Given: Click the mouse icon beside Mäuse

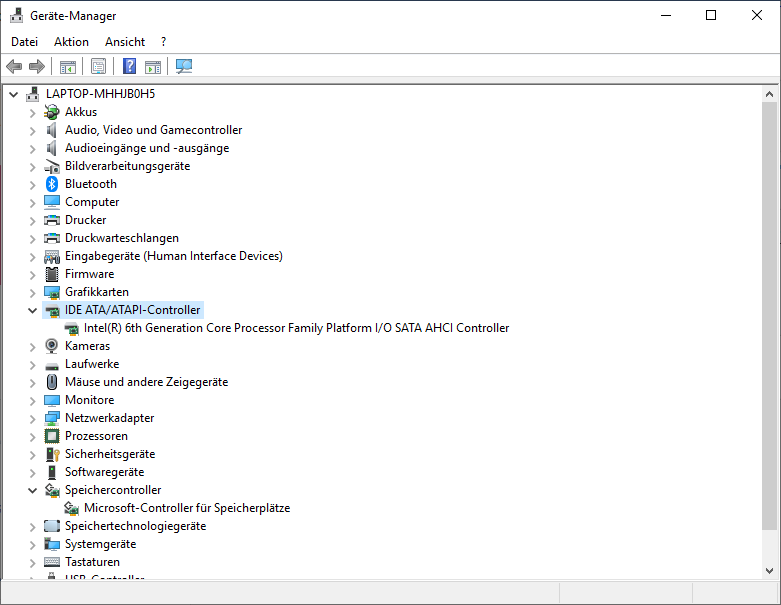Looking at the screenshot, I should (52, 382).
